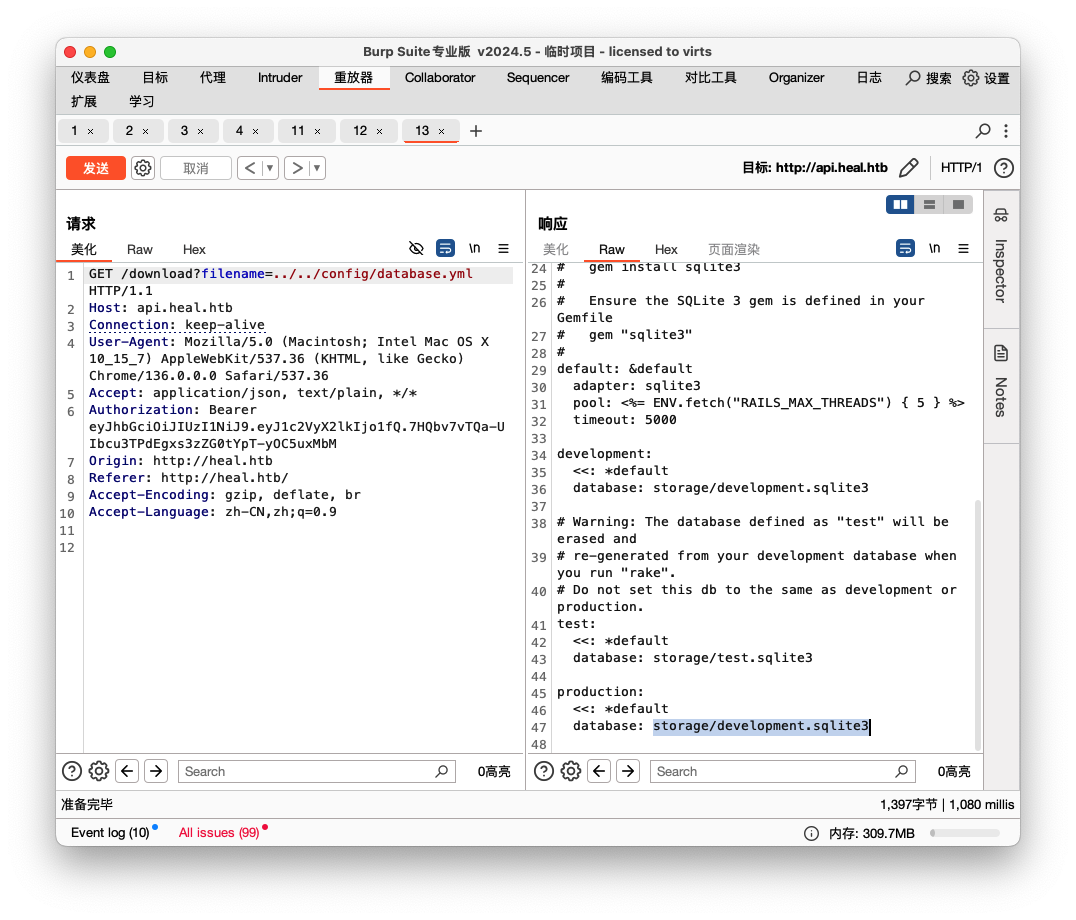This screenshot has width=1076, height=920.
Task: Toggle word wrap in request editor
Action: tap(445, 248)
